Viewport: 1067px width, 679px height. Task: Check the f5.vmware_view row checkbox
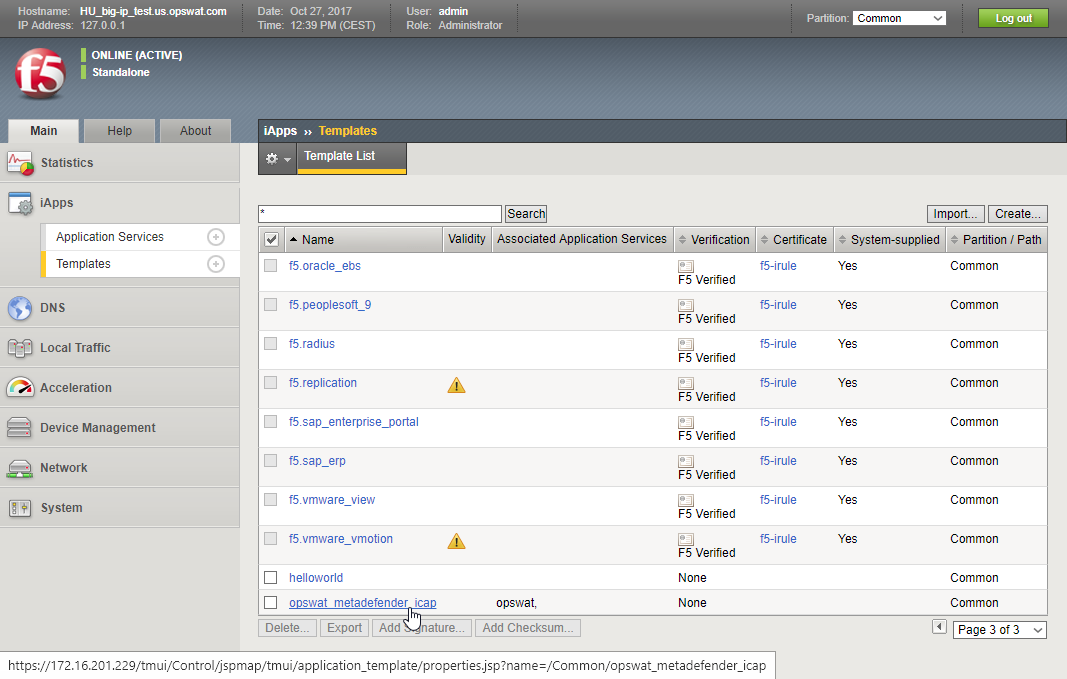271,500
